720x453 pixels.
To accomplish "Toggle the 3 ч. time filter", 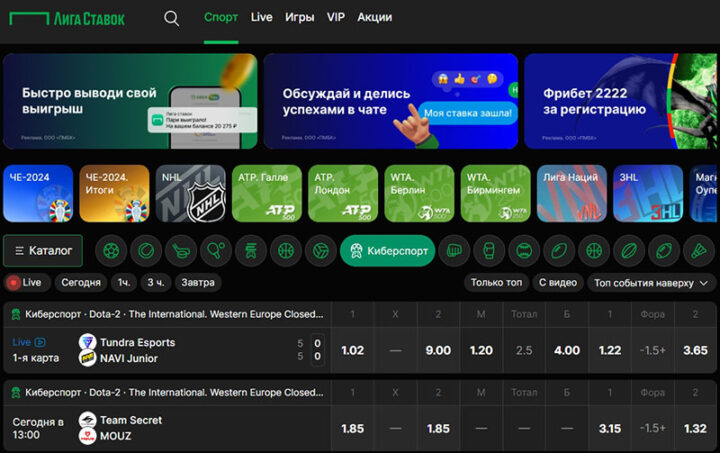I will click(156, 283).
